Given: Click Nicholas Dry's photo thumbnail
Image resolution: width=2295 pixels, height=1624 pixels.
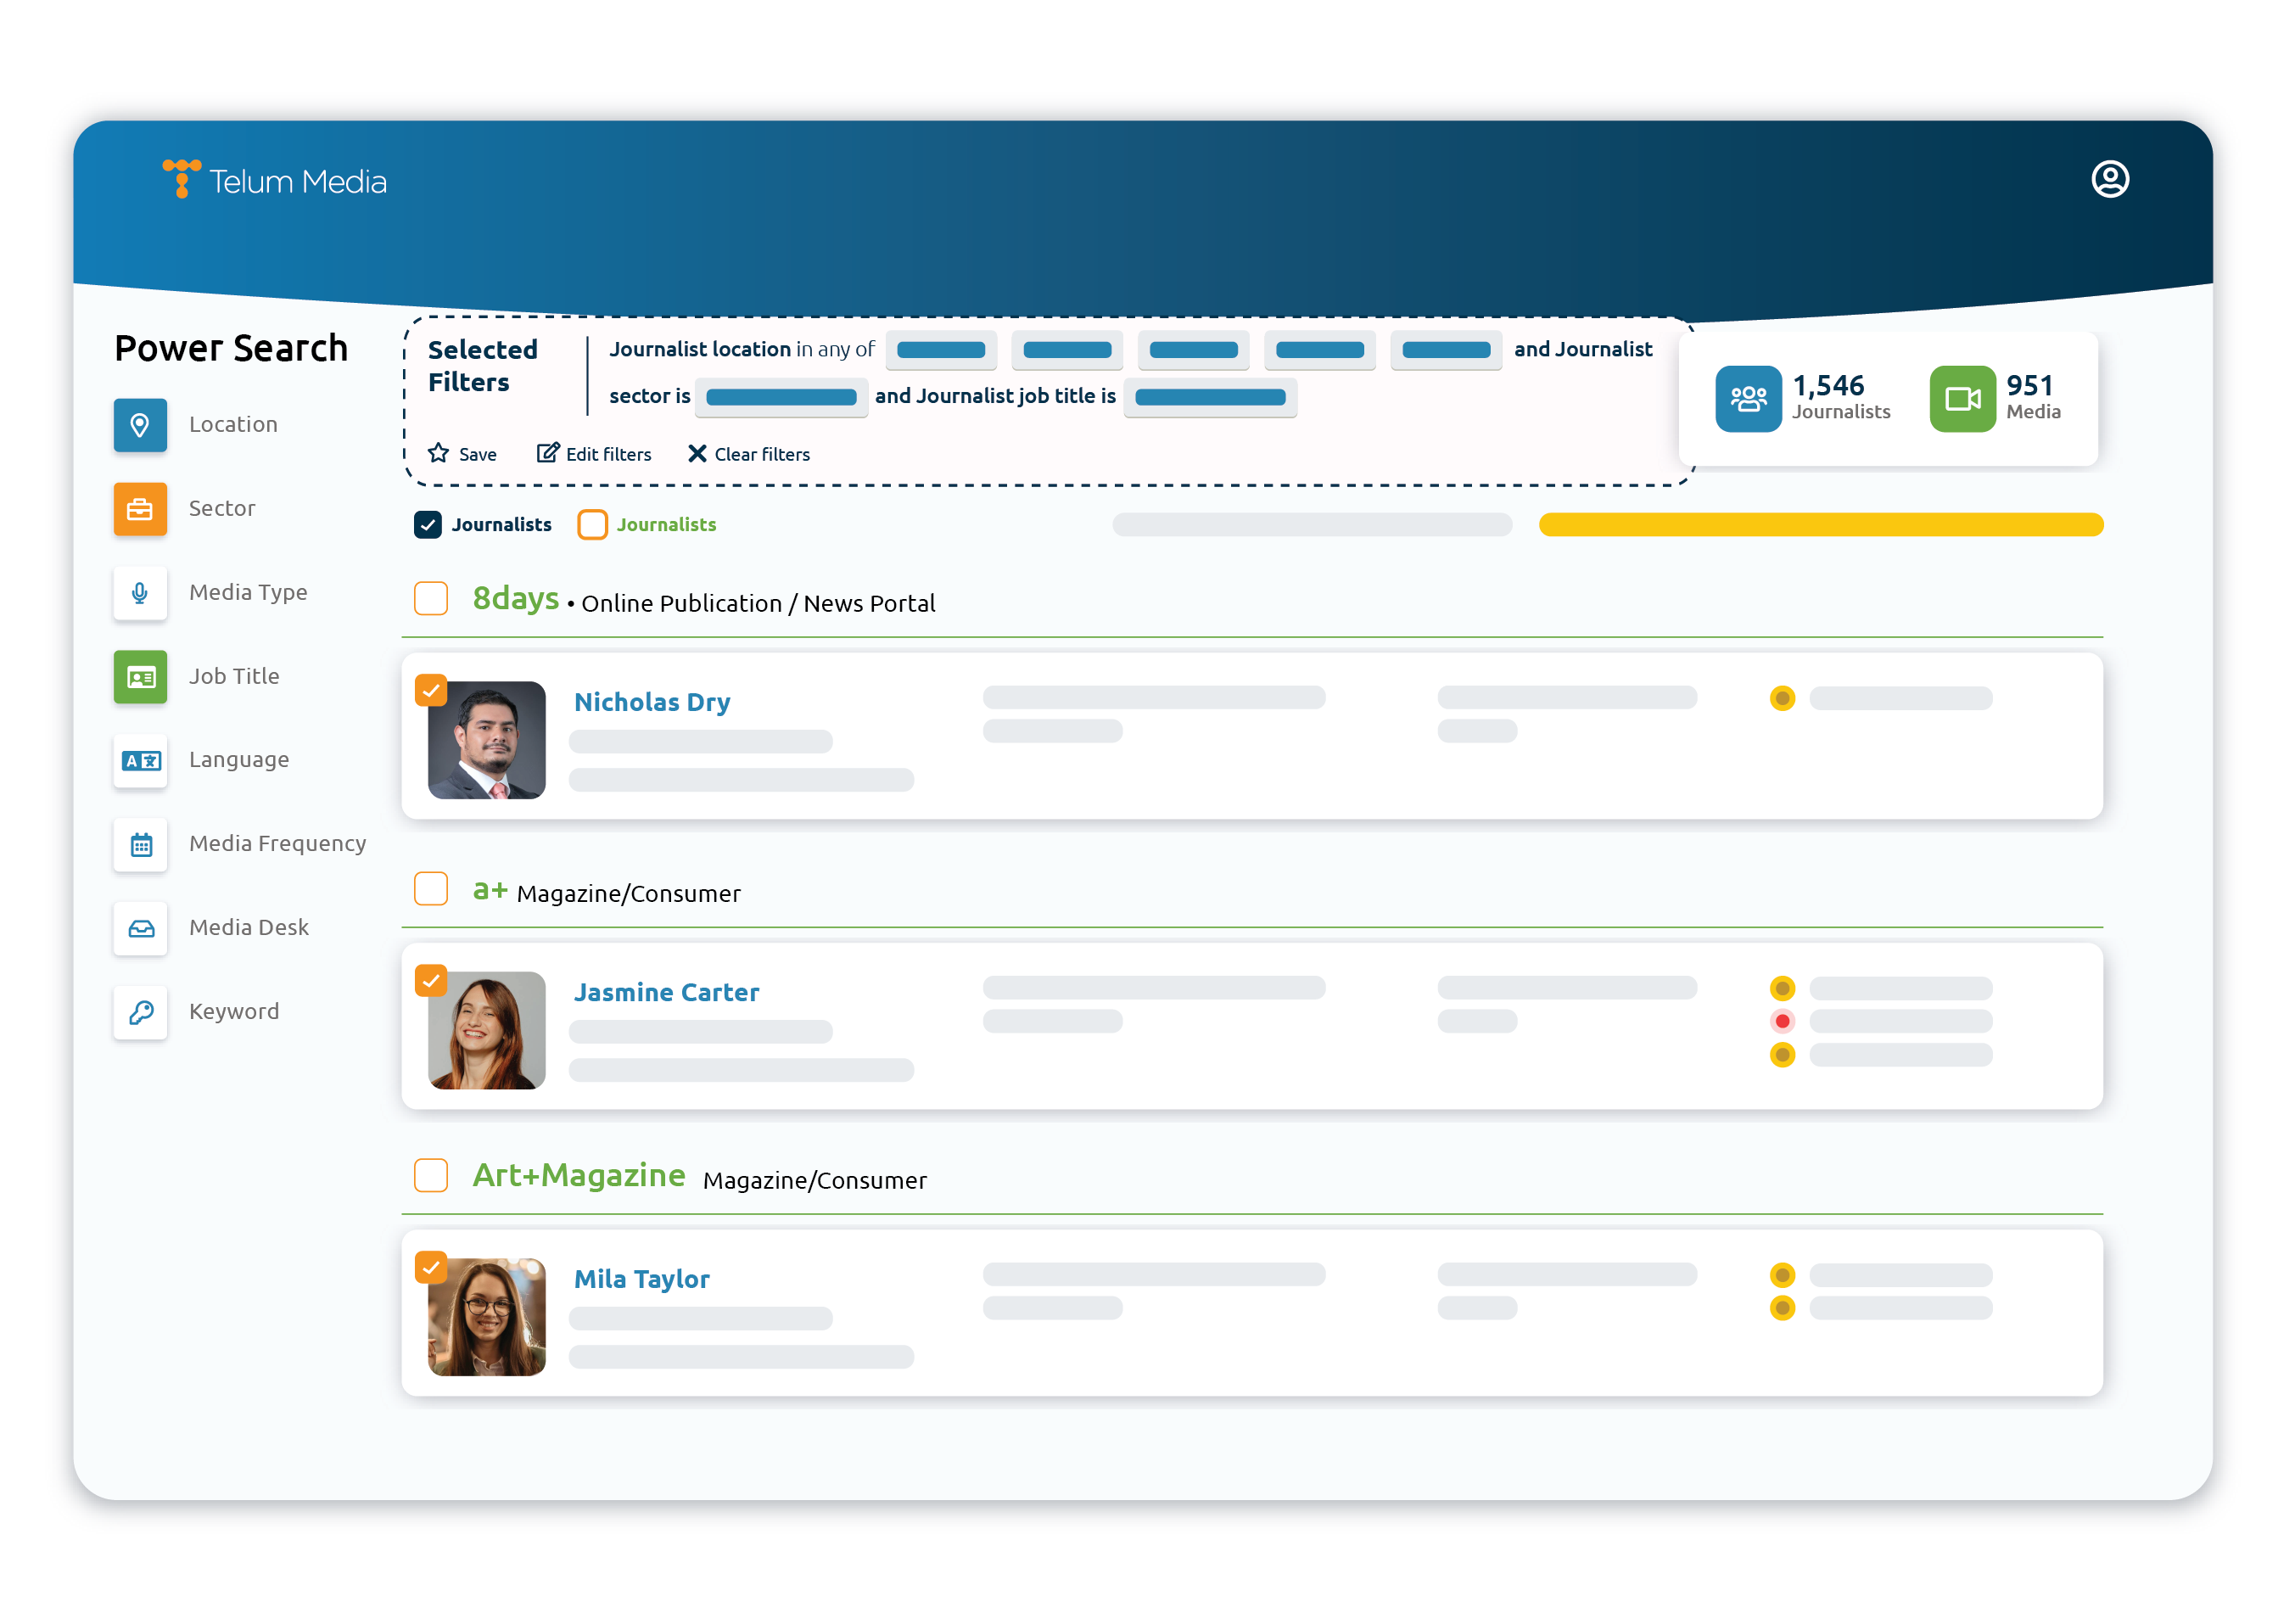Looking at the screenshot, I should [487, 740].
